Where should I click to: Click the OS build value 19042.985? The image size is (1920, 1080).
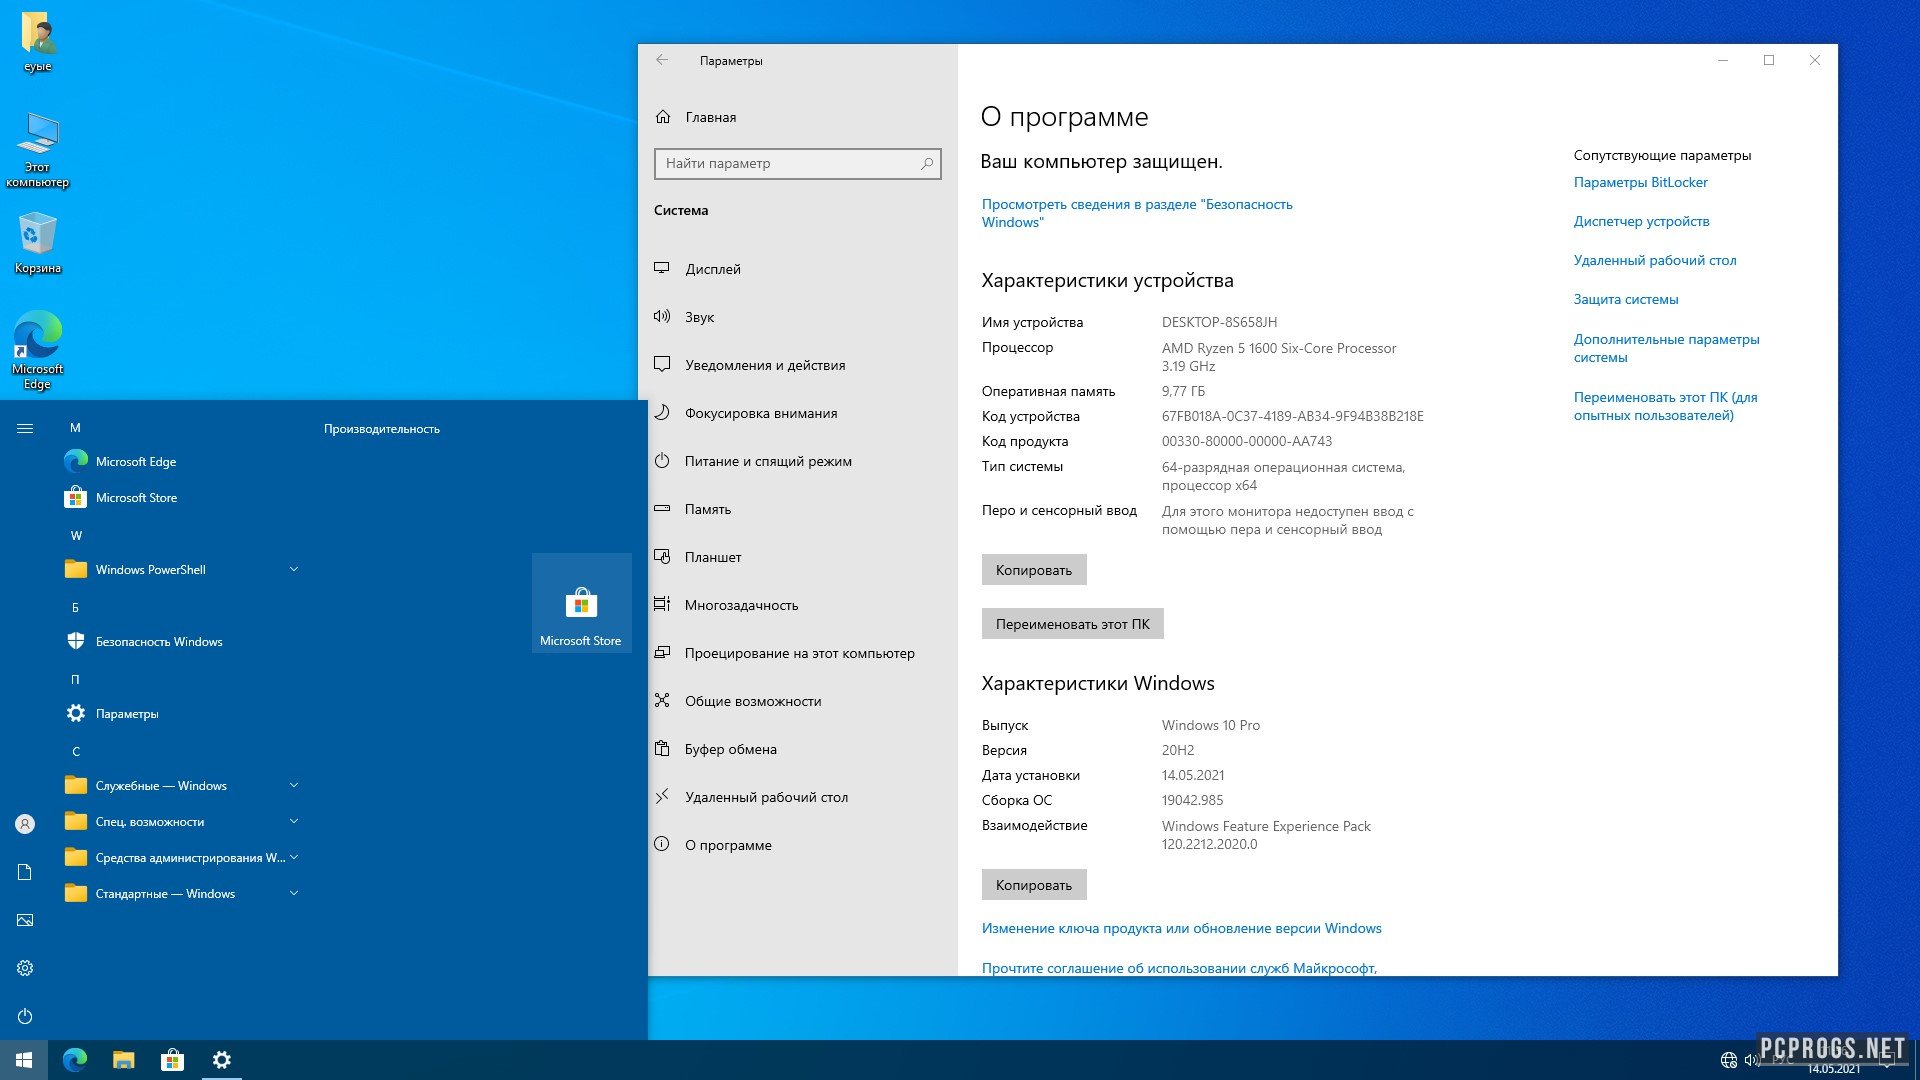1192,800
